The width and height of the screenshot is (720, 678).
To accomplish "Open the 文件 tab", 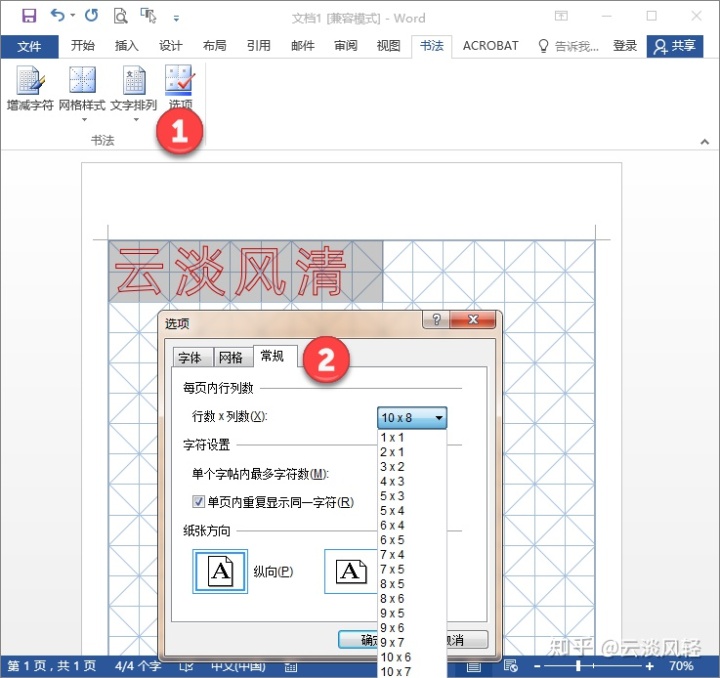I will (x=29, y=46).
